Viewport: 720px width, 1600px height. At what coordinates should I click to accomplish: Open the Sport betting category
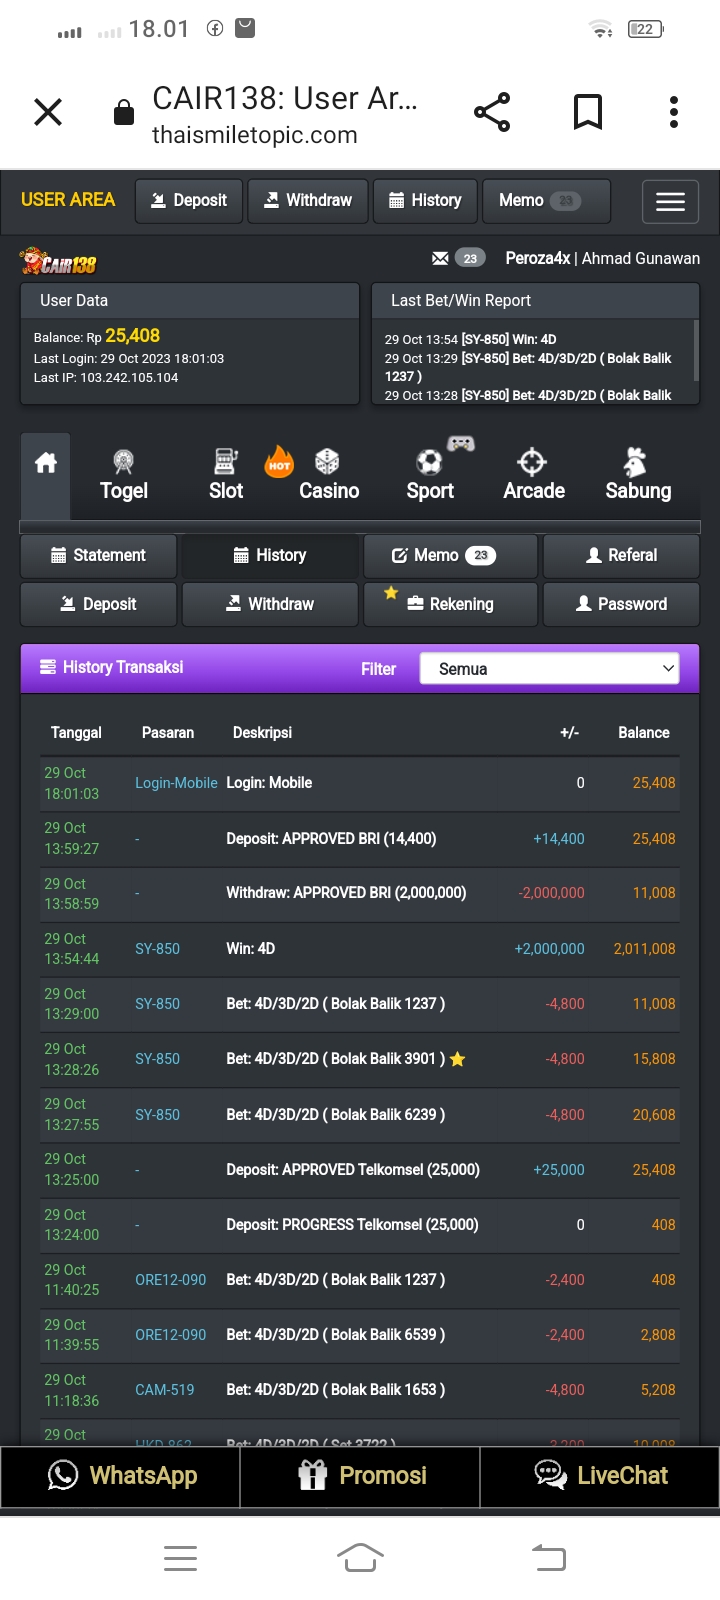[x=430, y=475]
